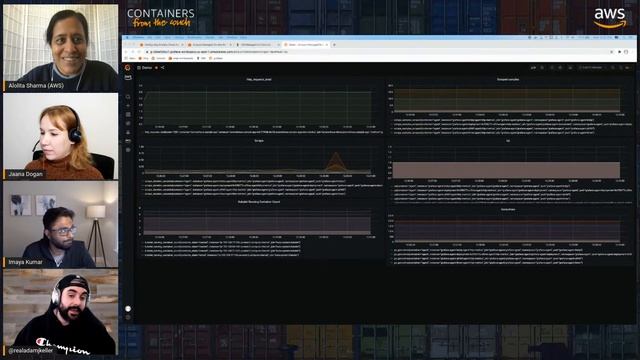Switch to the second browser tab
Viewport: 640px width, 360px height.
[210, 44]
